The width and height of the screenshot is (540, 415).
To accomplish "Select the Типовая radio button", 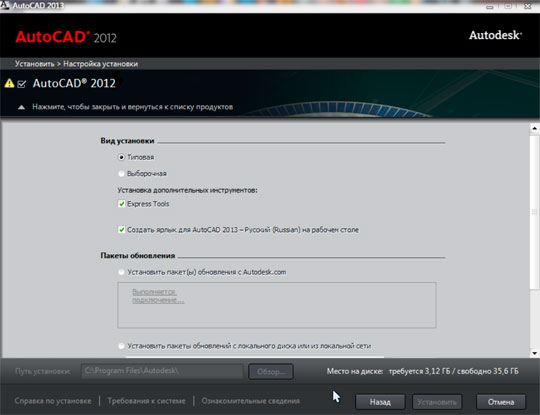I will (121, 157).
